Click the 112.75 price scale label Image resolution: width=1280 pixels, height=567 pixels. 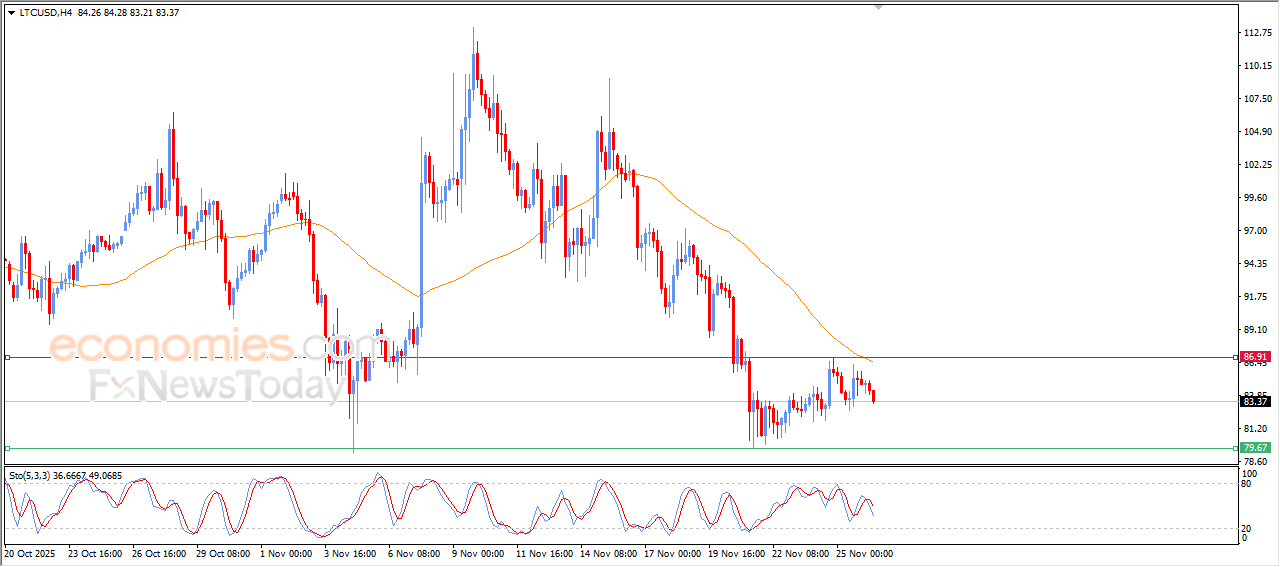tap(1256, 33)
